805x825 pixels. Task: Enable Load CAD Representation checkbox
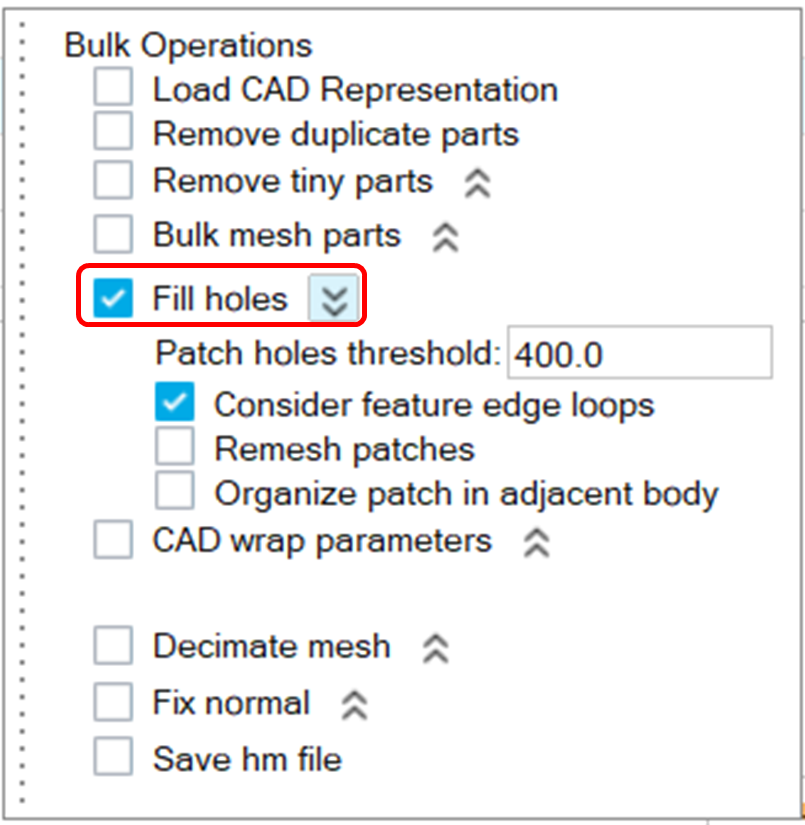pyautogui.click(x=113, y=88)
